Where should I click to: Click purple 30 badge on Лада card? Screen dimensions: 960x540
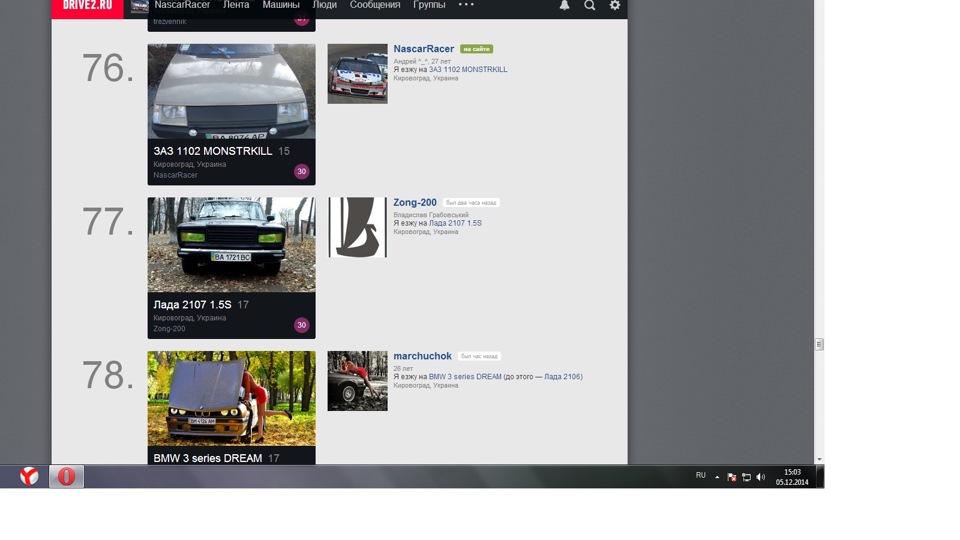301,326
